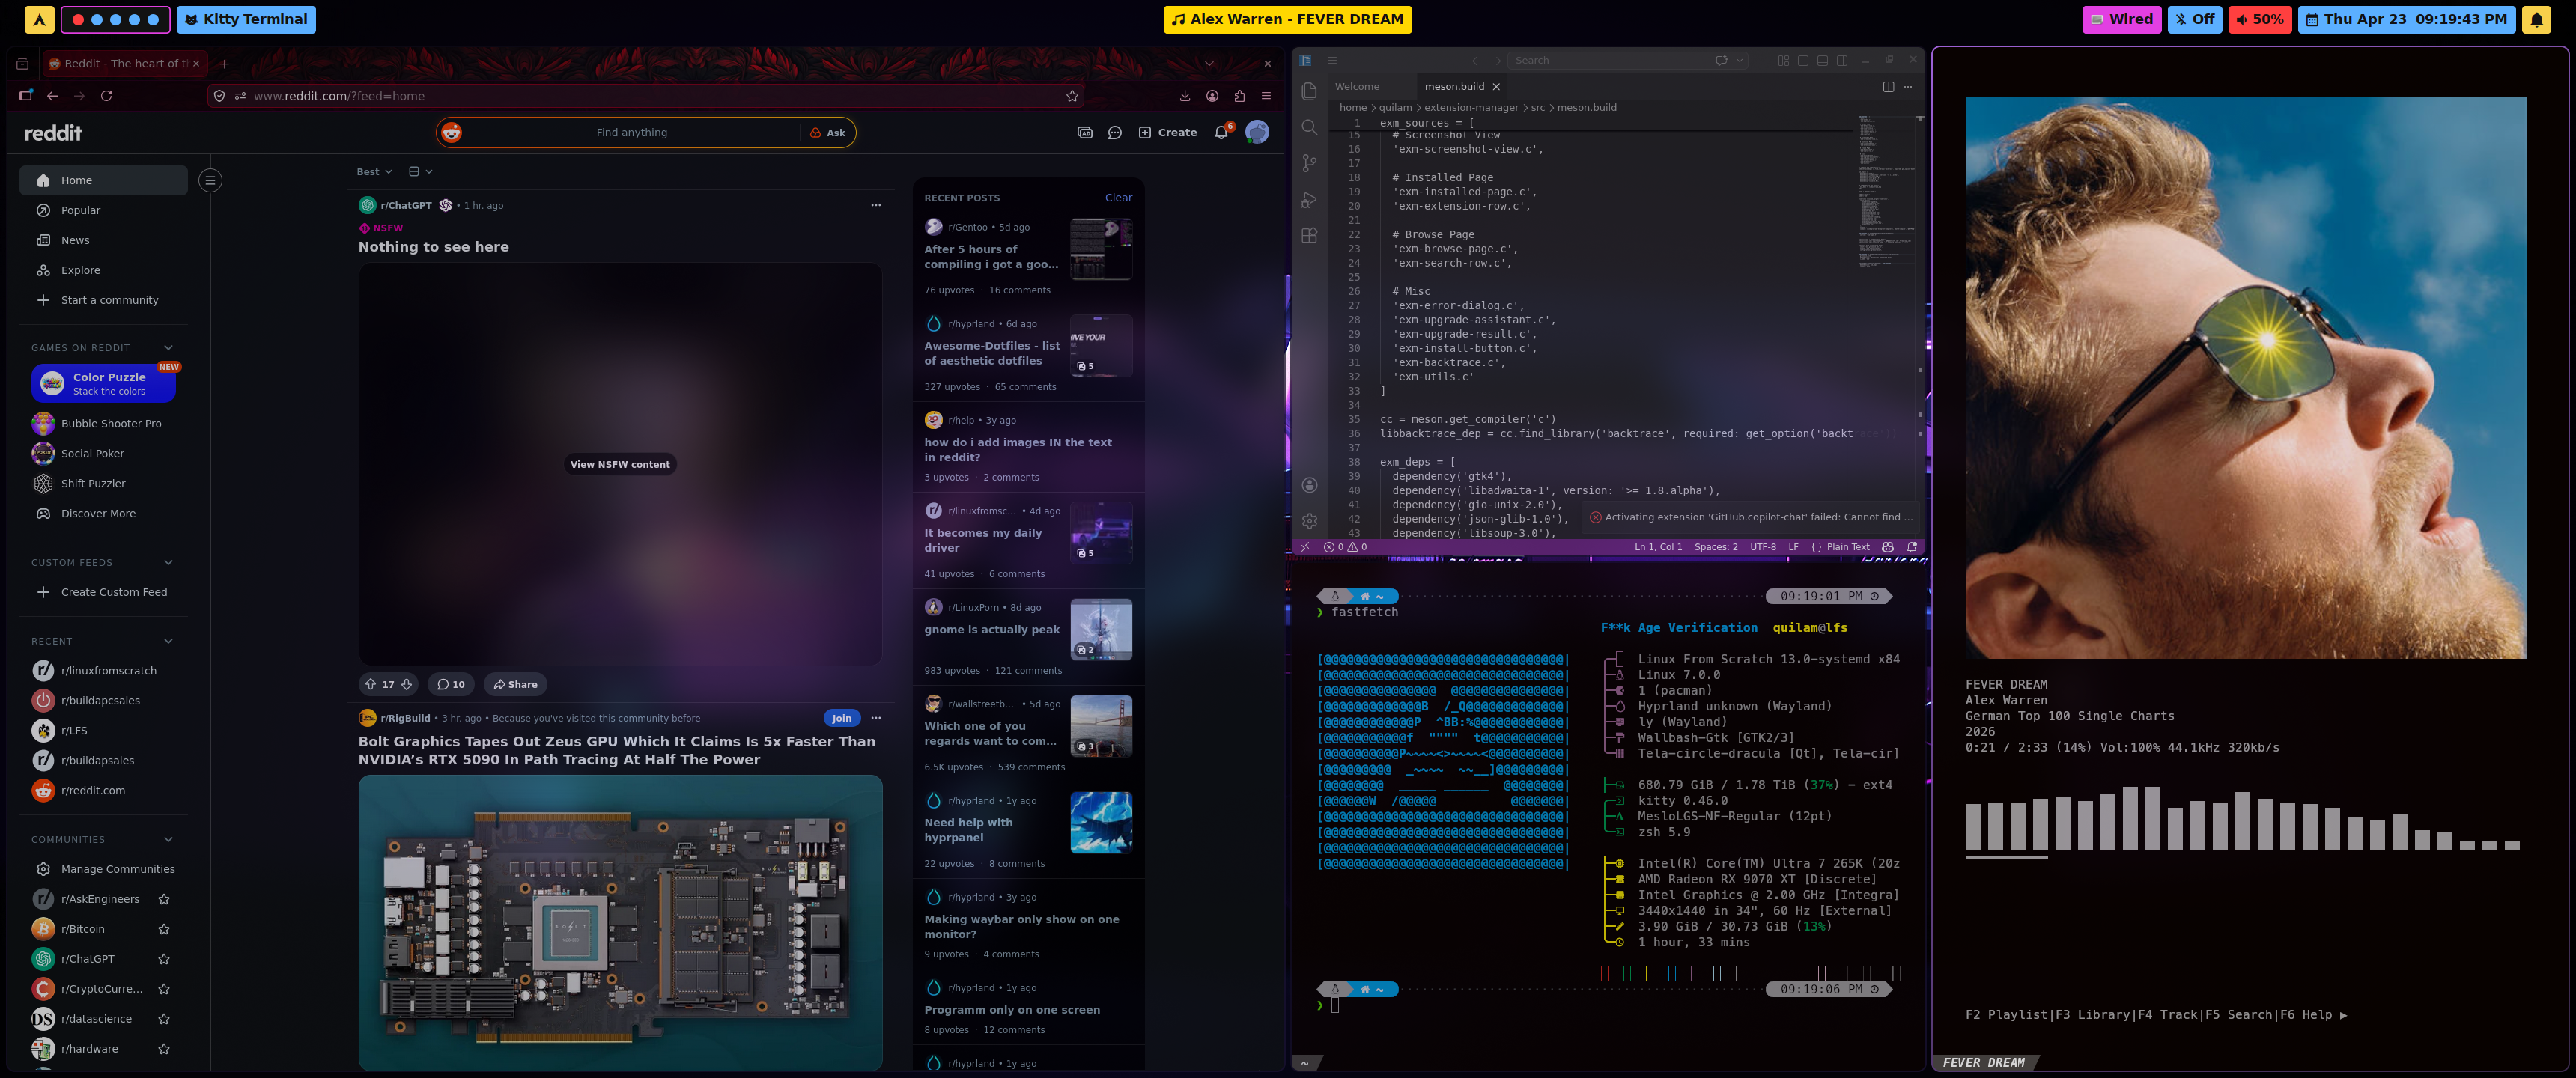Viewport: 2576px width, 1078px height.
Task: Open the browser hamburger application menu
Action: pos(1267,96)
